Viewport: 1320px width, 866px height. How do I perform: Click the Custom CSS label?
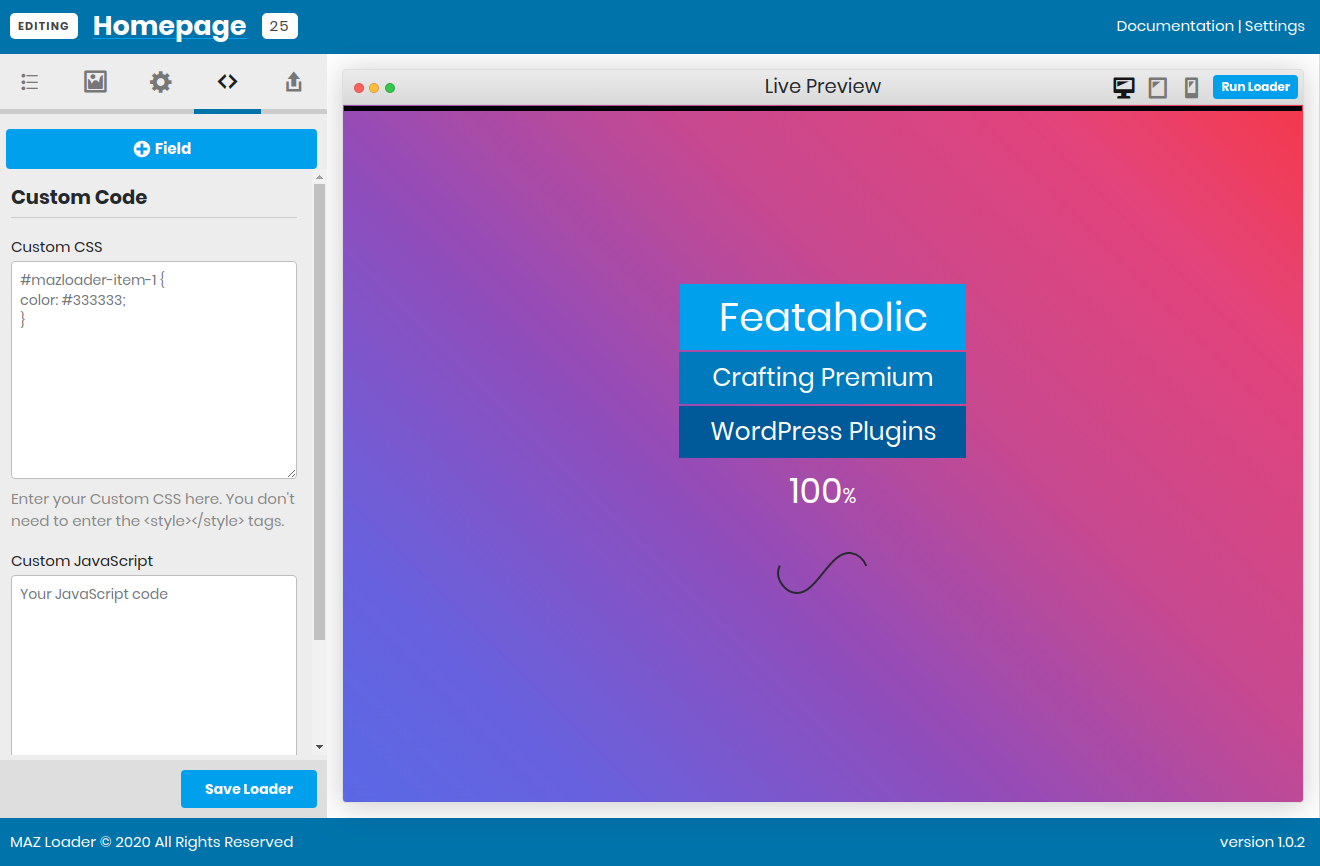coord(57,247)
